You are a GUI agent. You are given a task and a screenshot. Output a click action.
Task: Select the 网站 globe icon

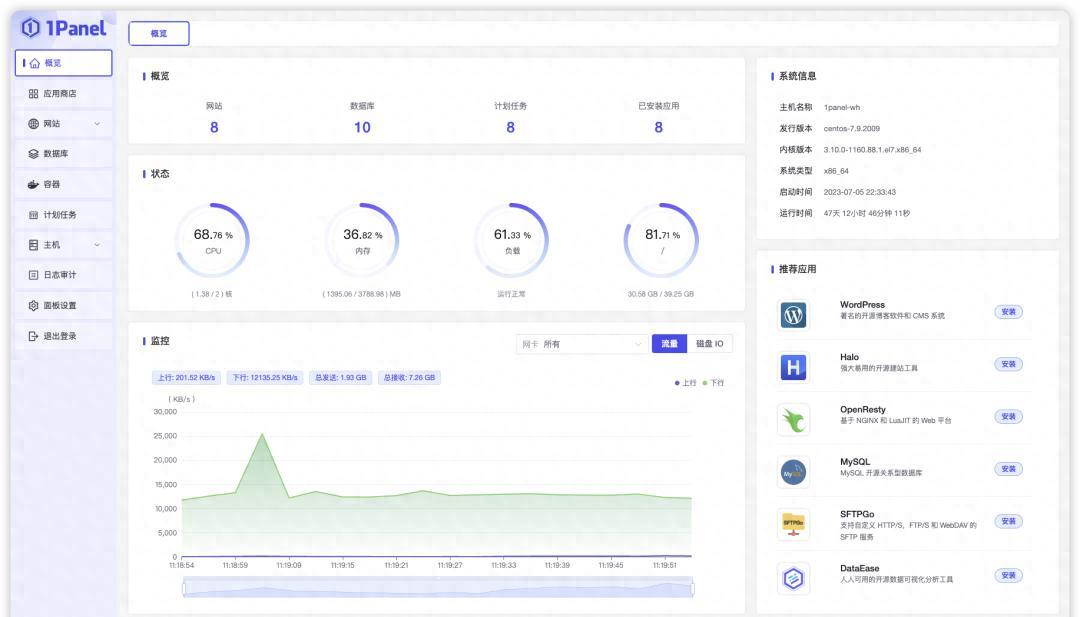[x=33, y=124]
